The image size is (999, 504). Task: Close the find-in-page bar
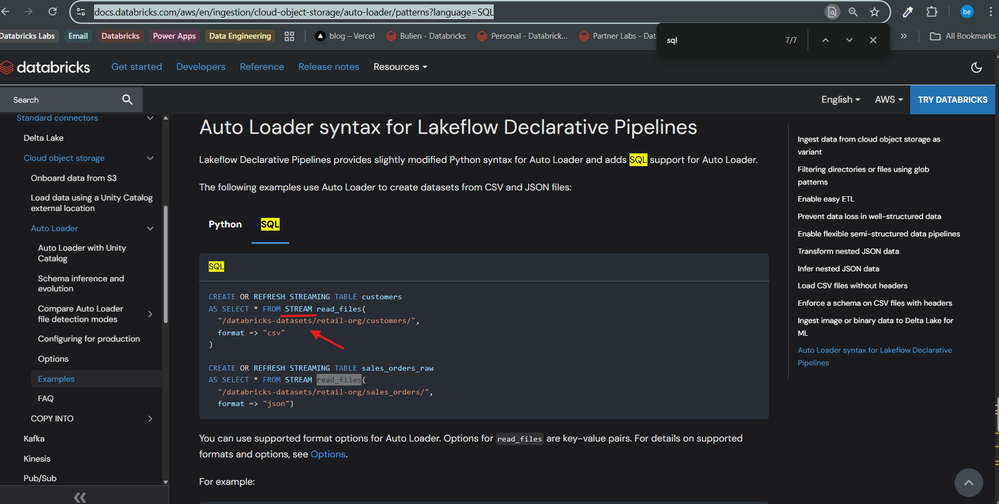coord(873,40)
